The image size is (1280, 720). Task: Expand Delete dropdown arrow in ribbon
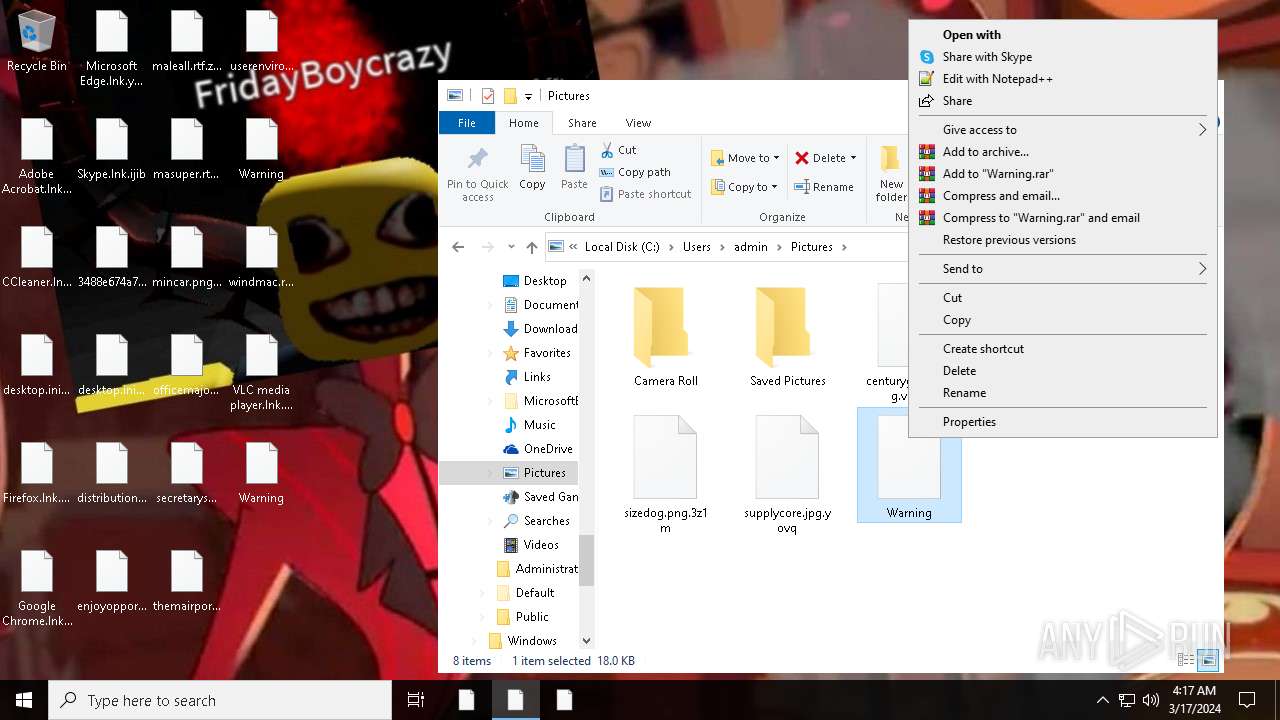853,158
